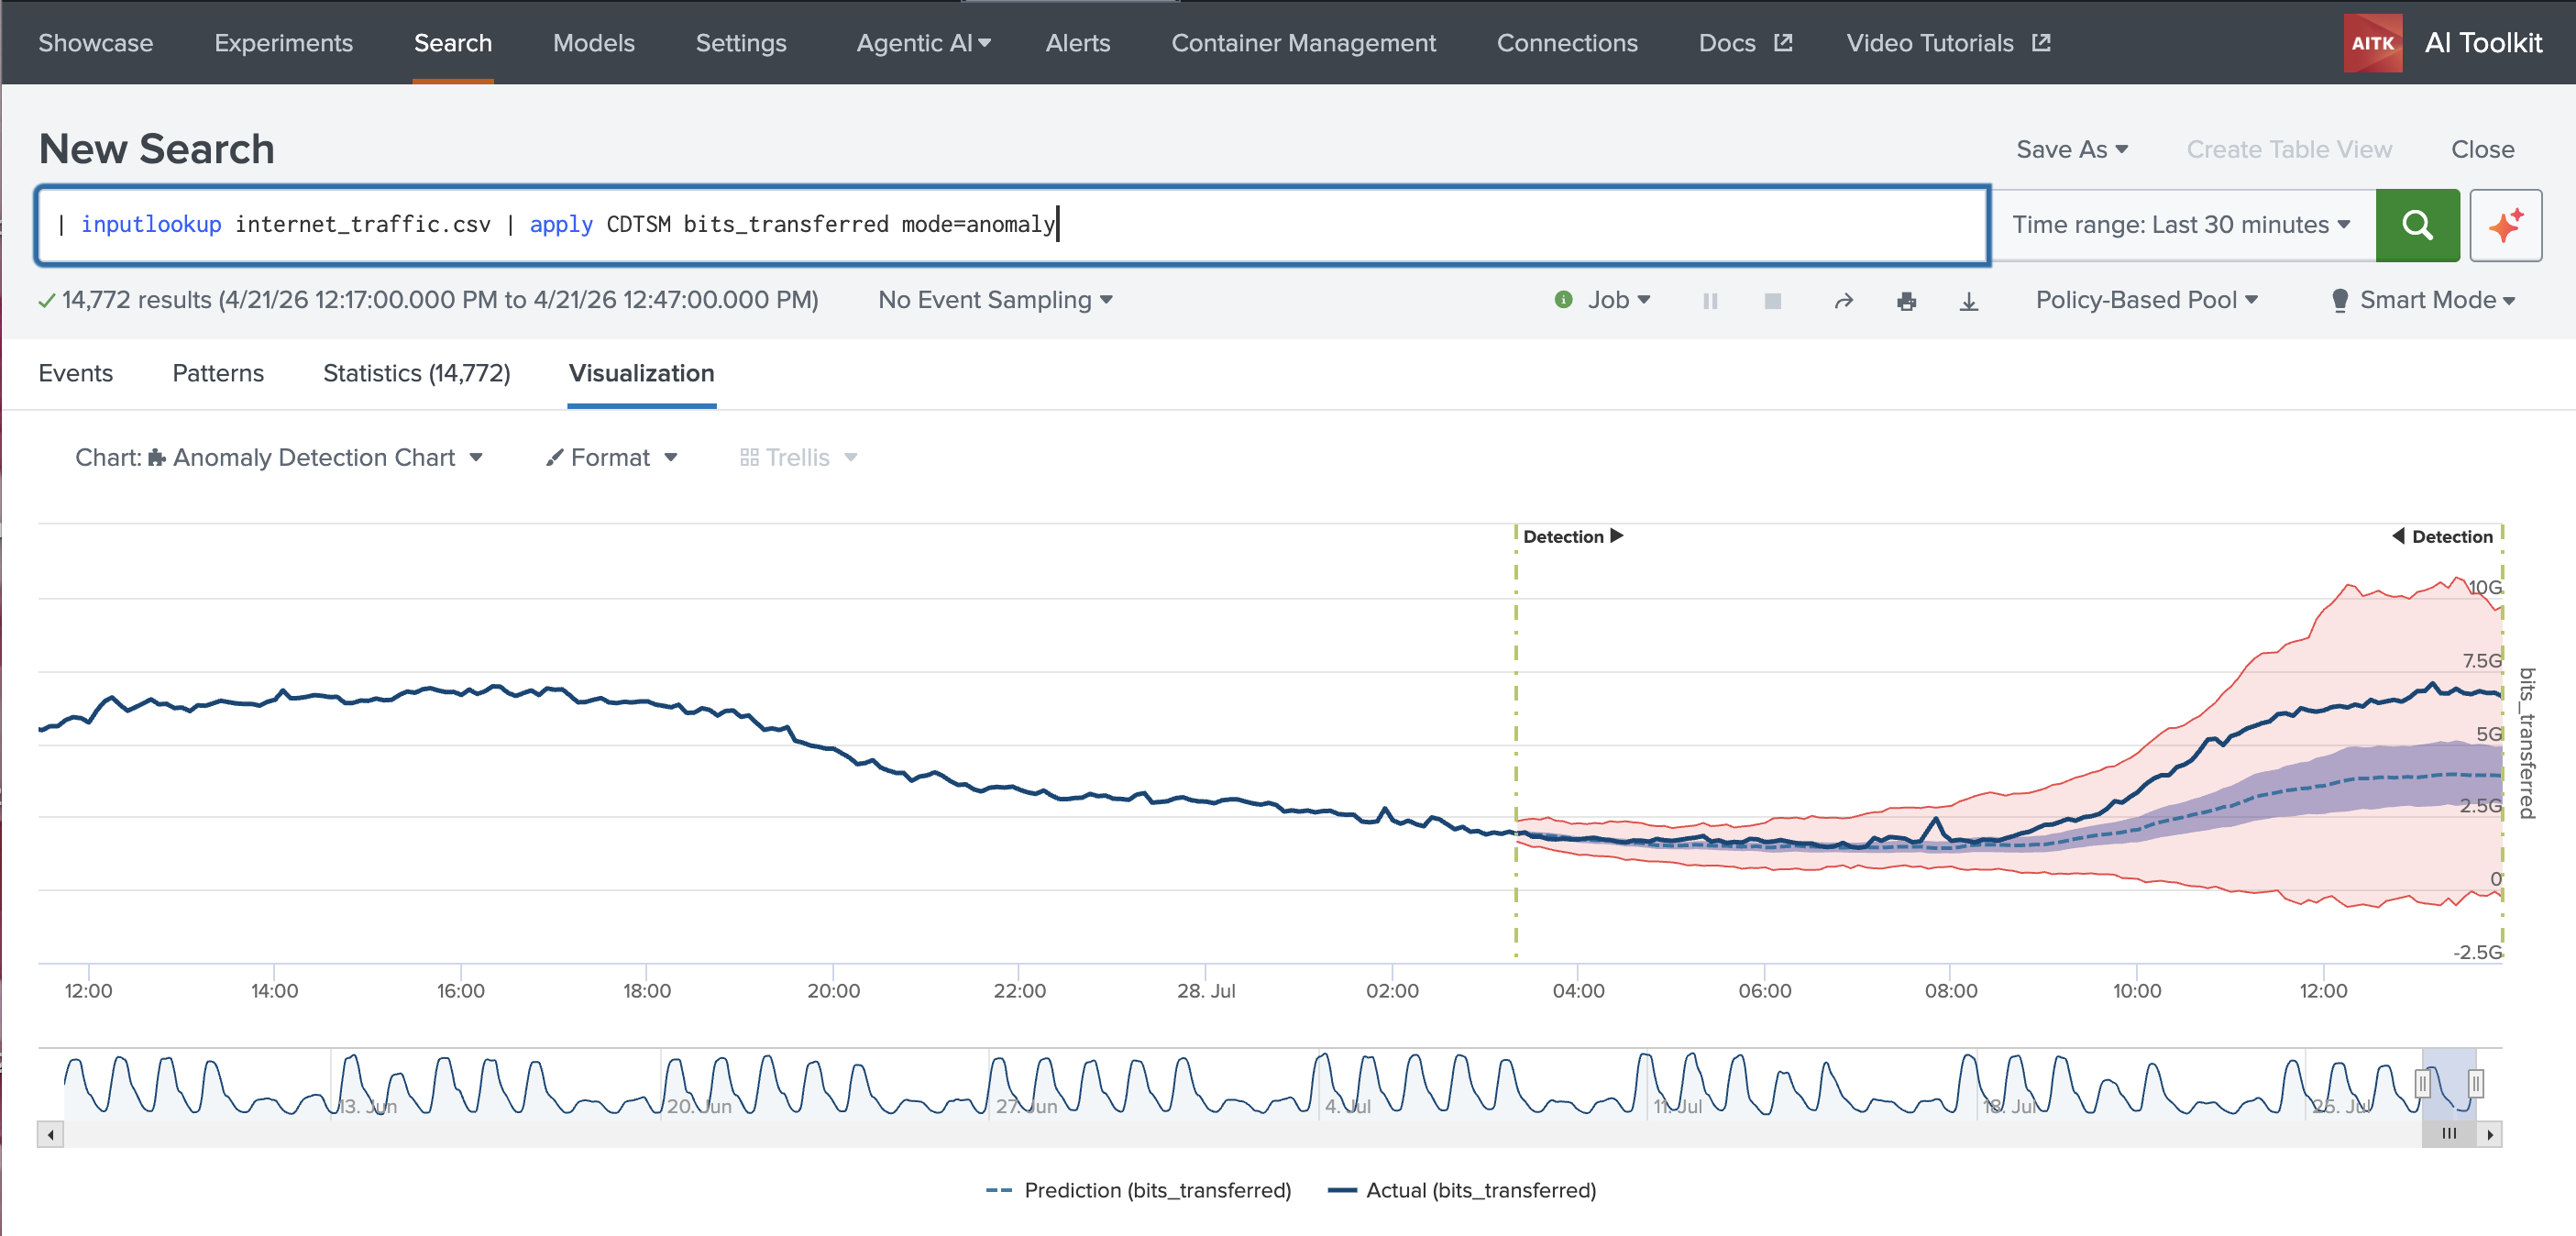Click the 10G y-axis label
Image resolution: width=2576 pixels, height=1236 pixels.
(x=2485, y=587)
